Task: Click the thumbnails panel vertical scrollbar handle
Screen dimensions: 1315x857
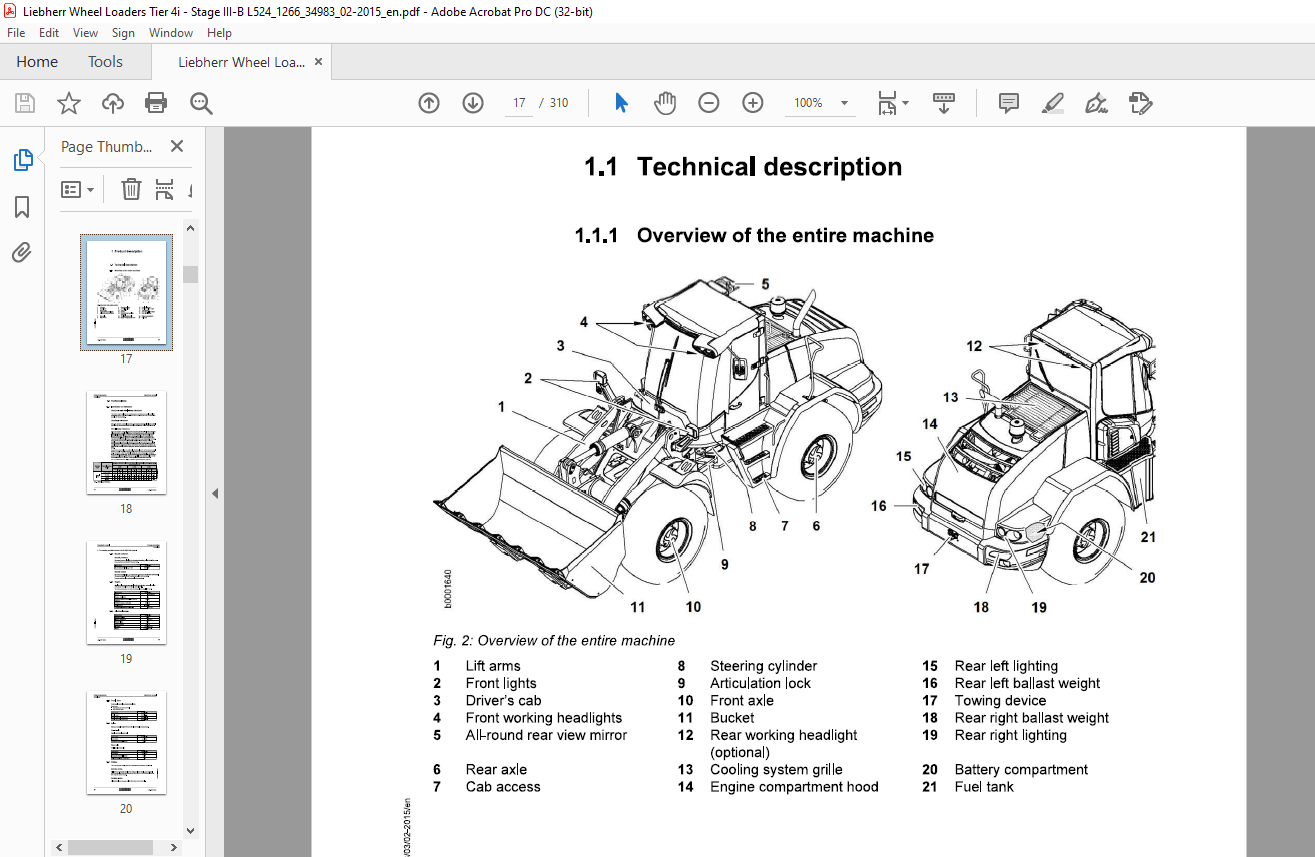Action: coord(190,274)
